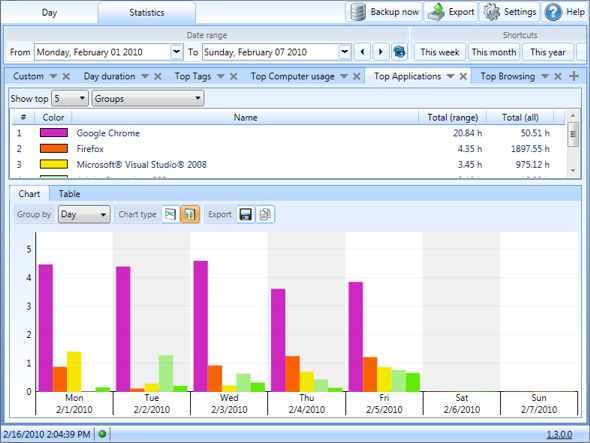Select the Google Chrome row name
This screenshot has width=590, height=443.
click(x=108, y=133)
